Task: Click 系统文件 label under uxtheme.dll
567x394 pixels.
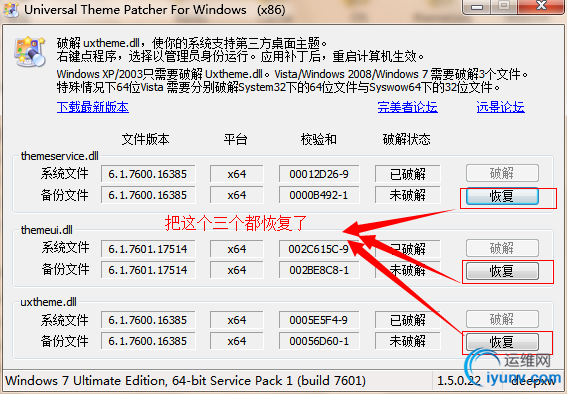Action: [x=65, y=320]
